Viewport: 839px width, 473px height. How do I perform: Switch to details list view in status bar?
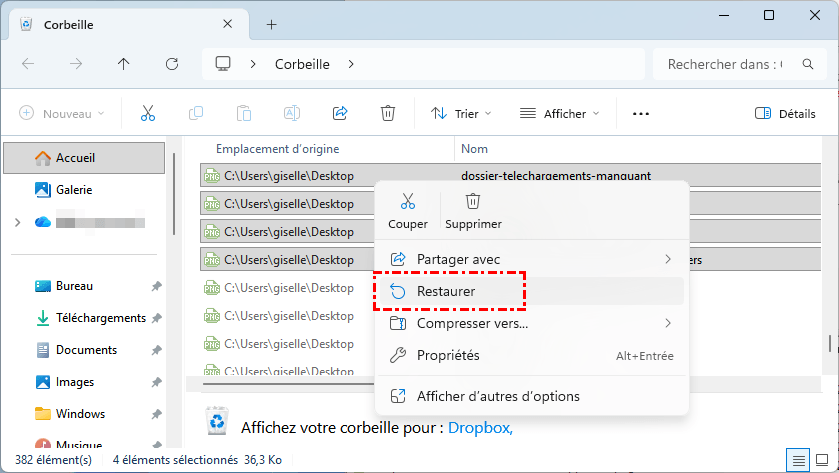pyautogui.click(x=798, y=460)
